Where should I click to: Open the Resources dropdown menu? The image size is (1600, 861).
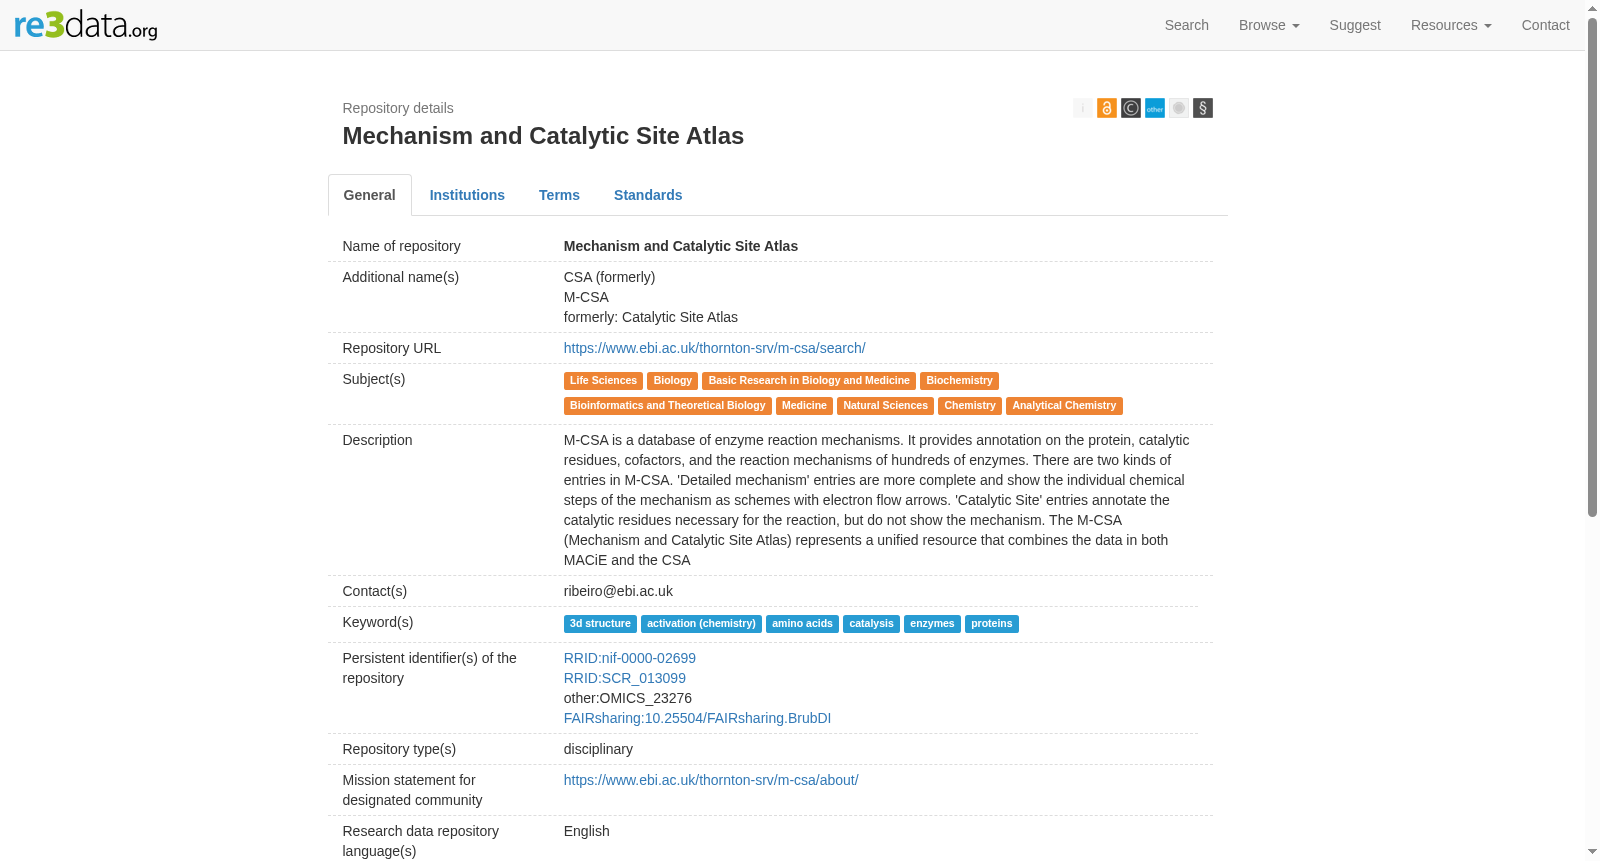[x=1451, y=25]
